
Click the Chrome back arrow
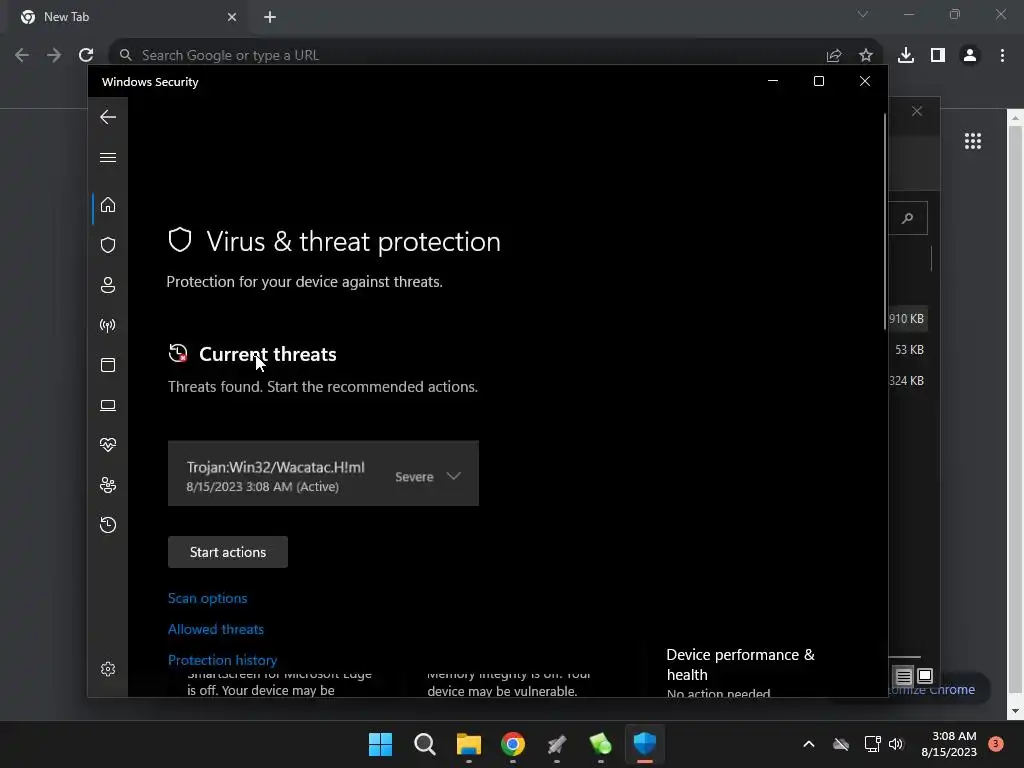(22, 55)
